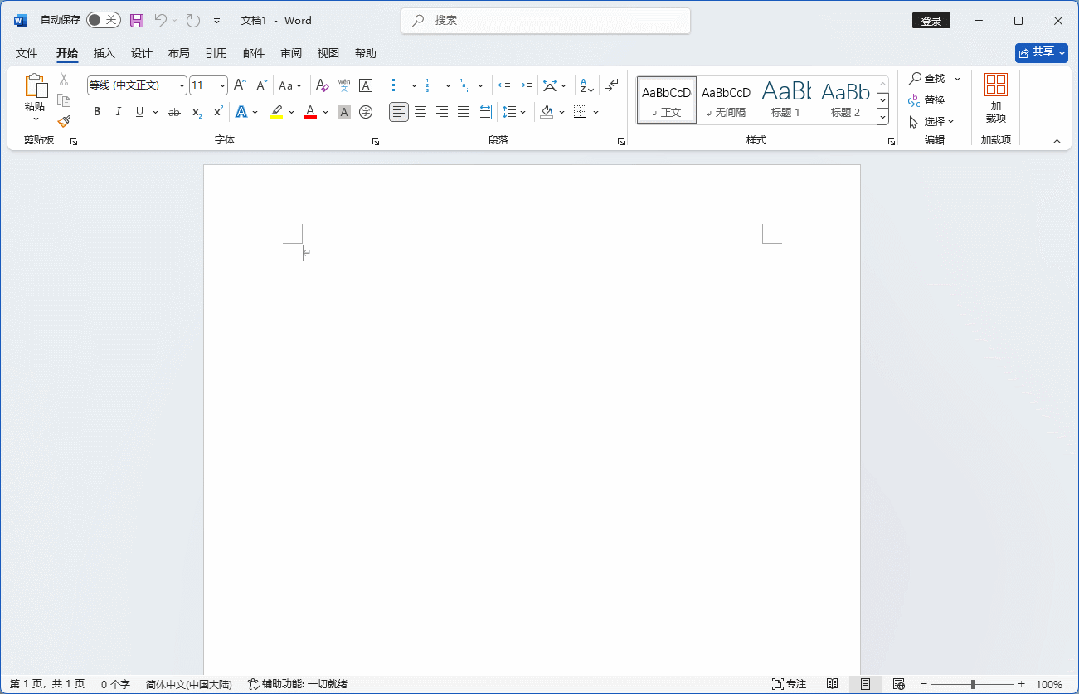
Task: Decrease font size with the smaller A icon
Action: pyautogui.click(x=261, y=85)
